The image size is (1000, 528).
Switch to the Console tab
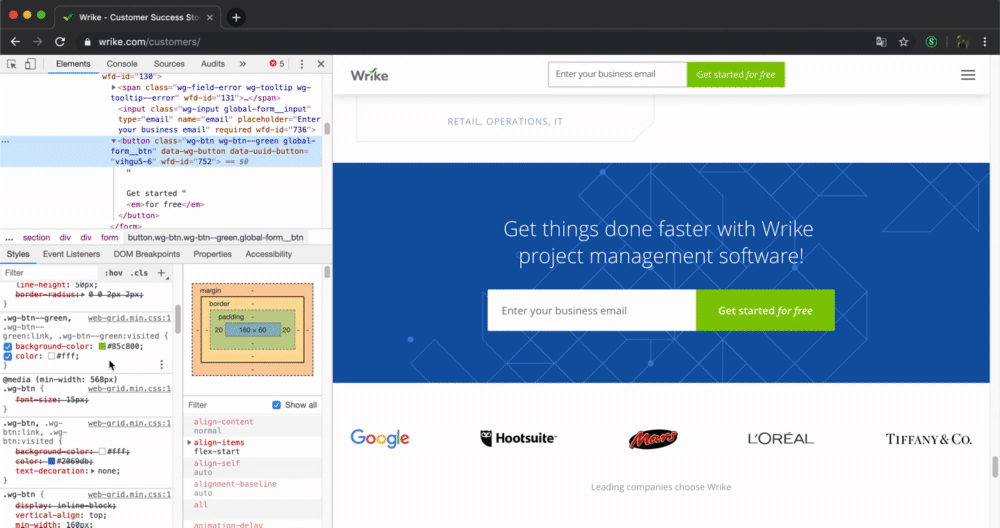pos(122,64)
